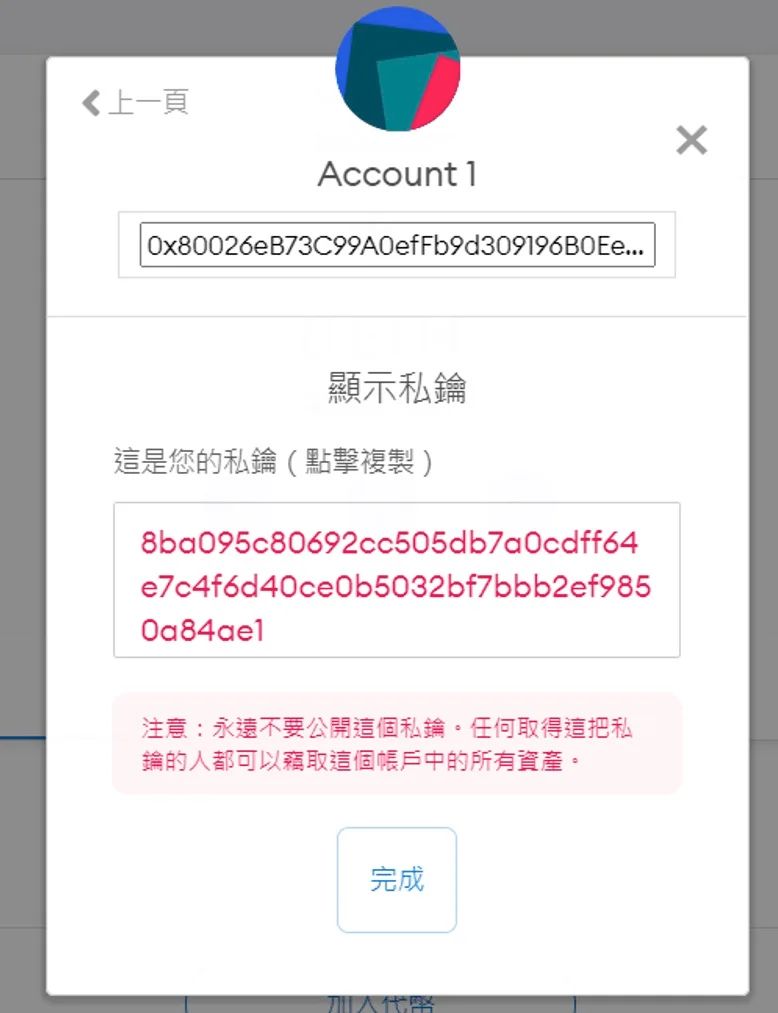Click the back chevron arrow icon

tap(91, 103)
